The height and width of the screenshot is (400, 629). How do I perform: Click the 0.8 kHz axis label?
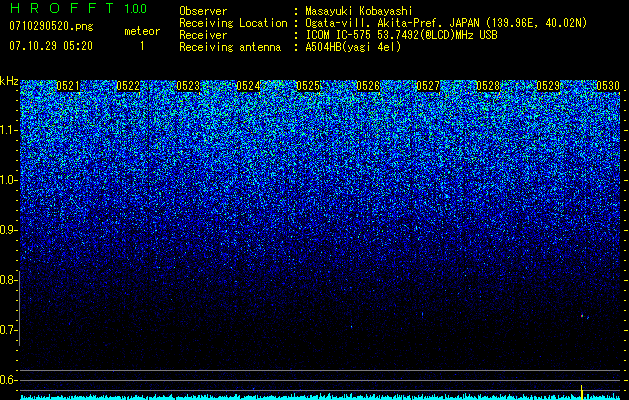(x=7, y=280)
